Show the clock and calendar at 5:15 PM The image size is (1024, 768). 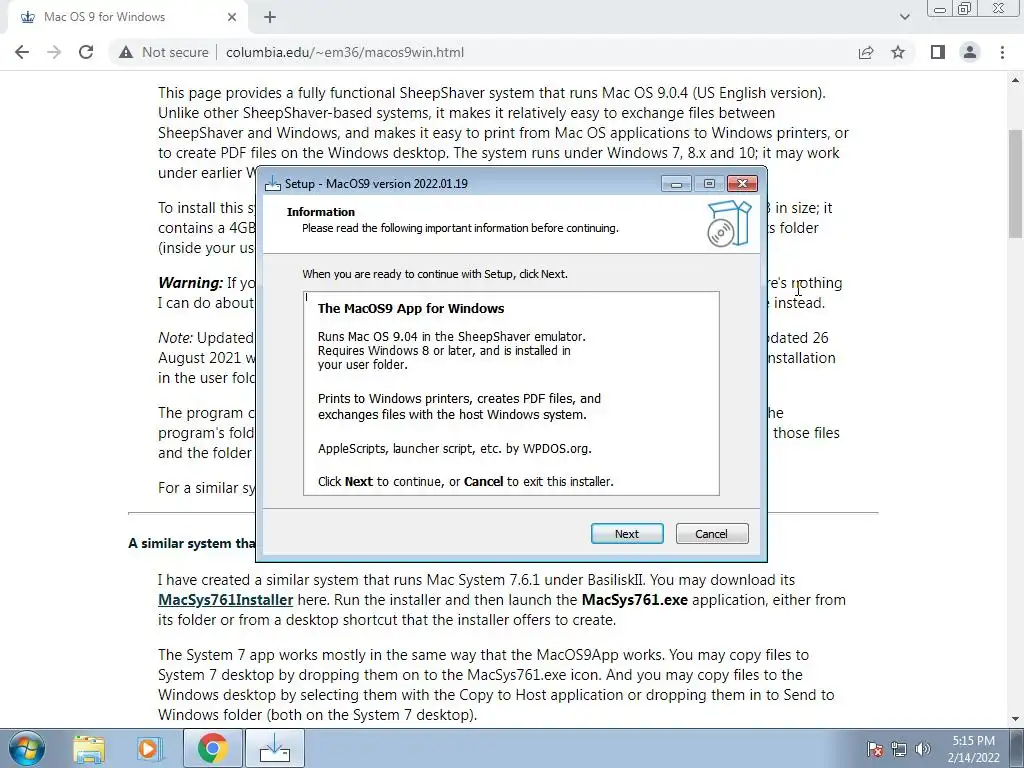(973, 749)
